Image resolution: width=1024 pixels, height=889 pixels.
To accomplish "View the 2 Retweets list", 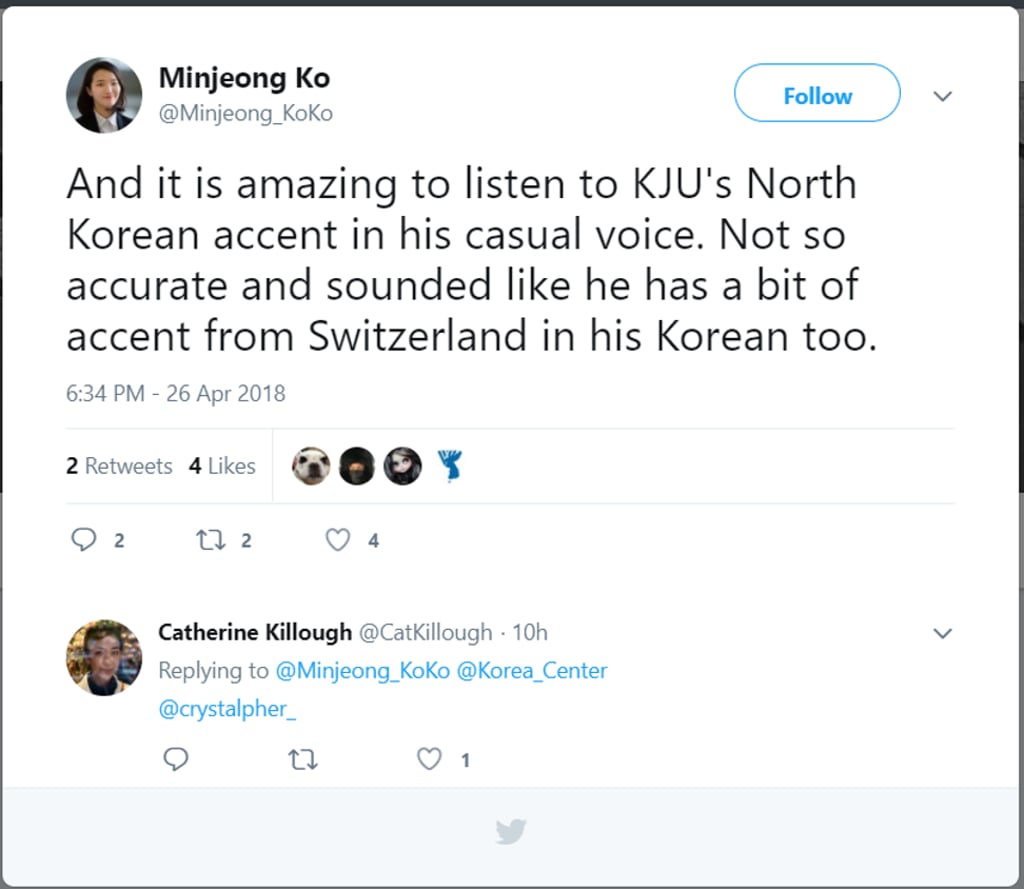I will [x=119, y=466].
